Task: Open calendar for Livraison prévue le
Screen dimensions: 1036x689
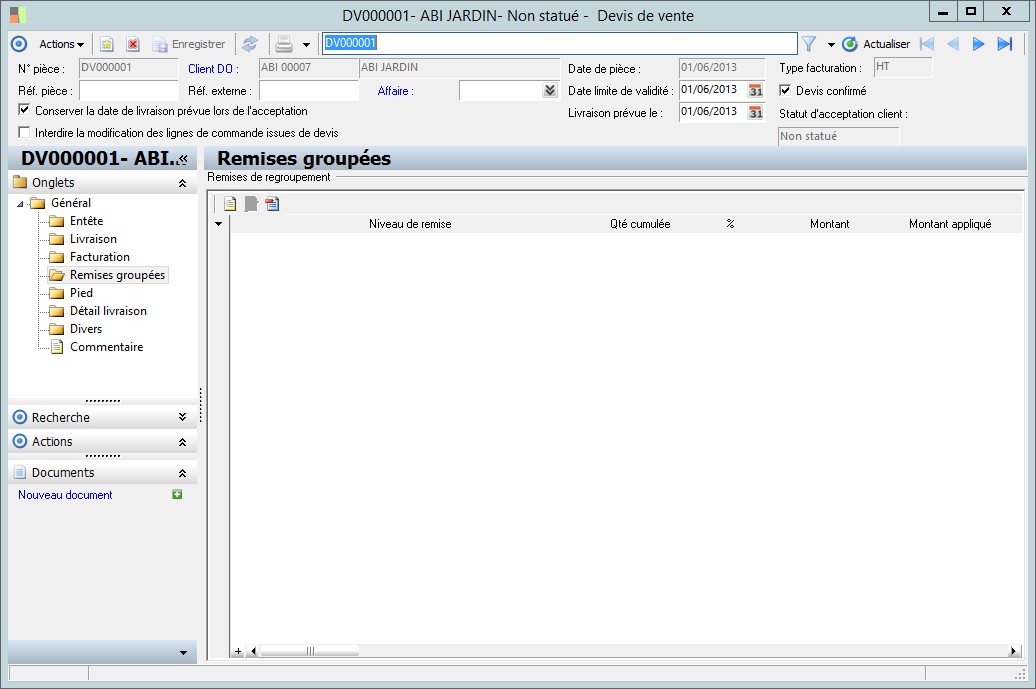Action: tap(756, 112)
